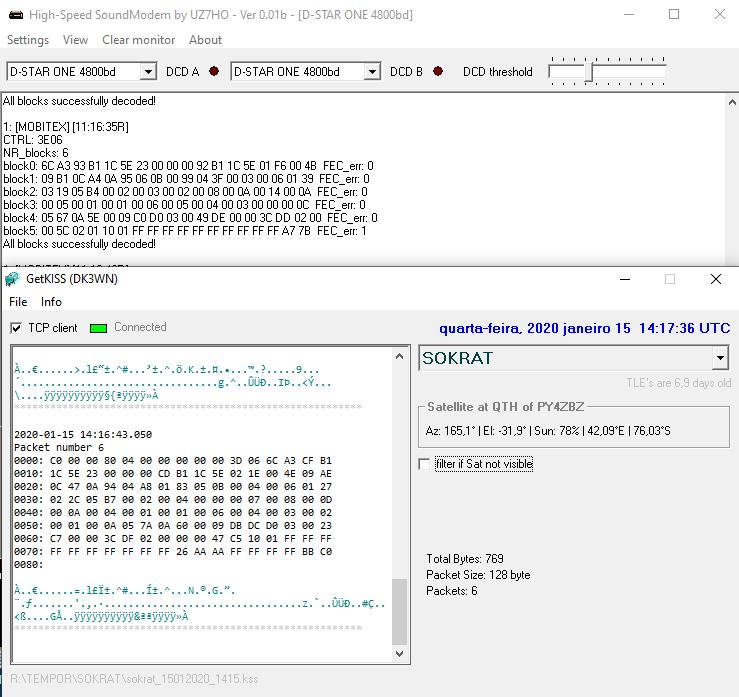This screenshot has width=739, height=697.
Task: Click SoundModem title bar app icon
Action: [x=16, y=15]
